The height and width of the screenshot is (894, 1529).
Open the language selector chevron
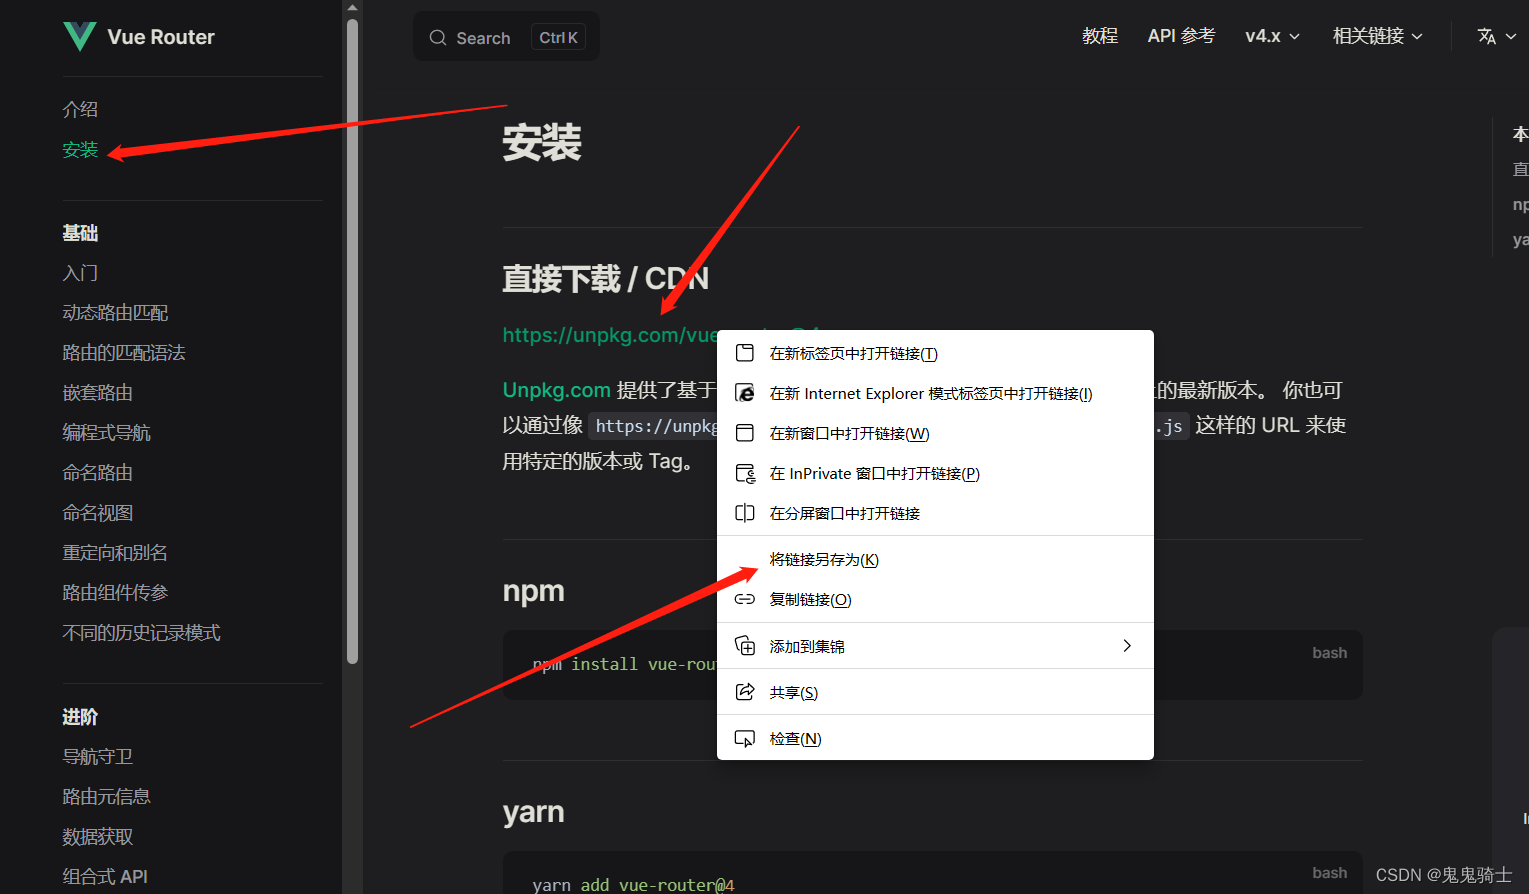(x=1510, y=36)
